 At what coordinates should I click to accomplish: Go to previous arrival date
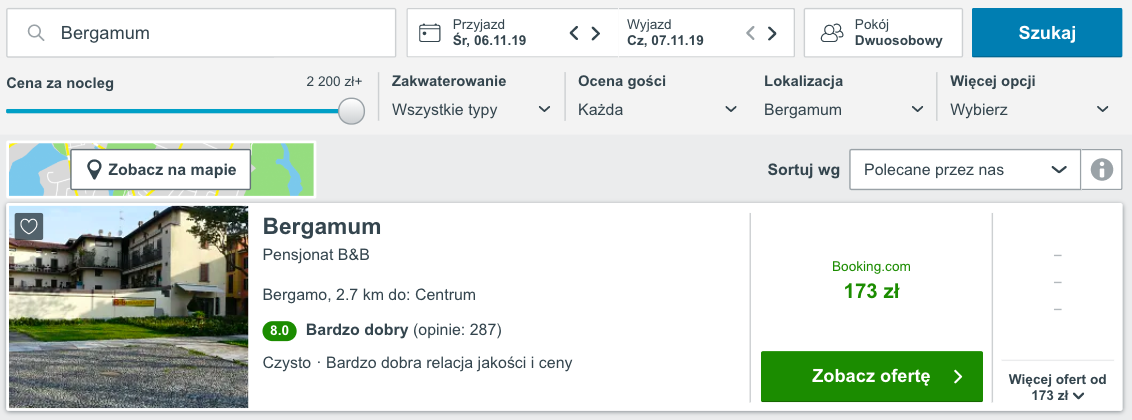point(574,33)
